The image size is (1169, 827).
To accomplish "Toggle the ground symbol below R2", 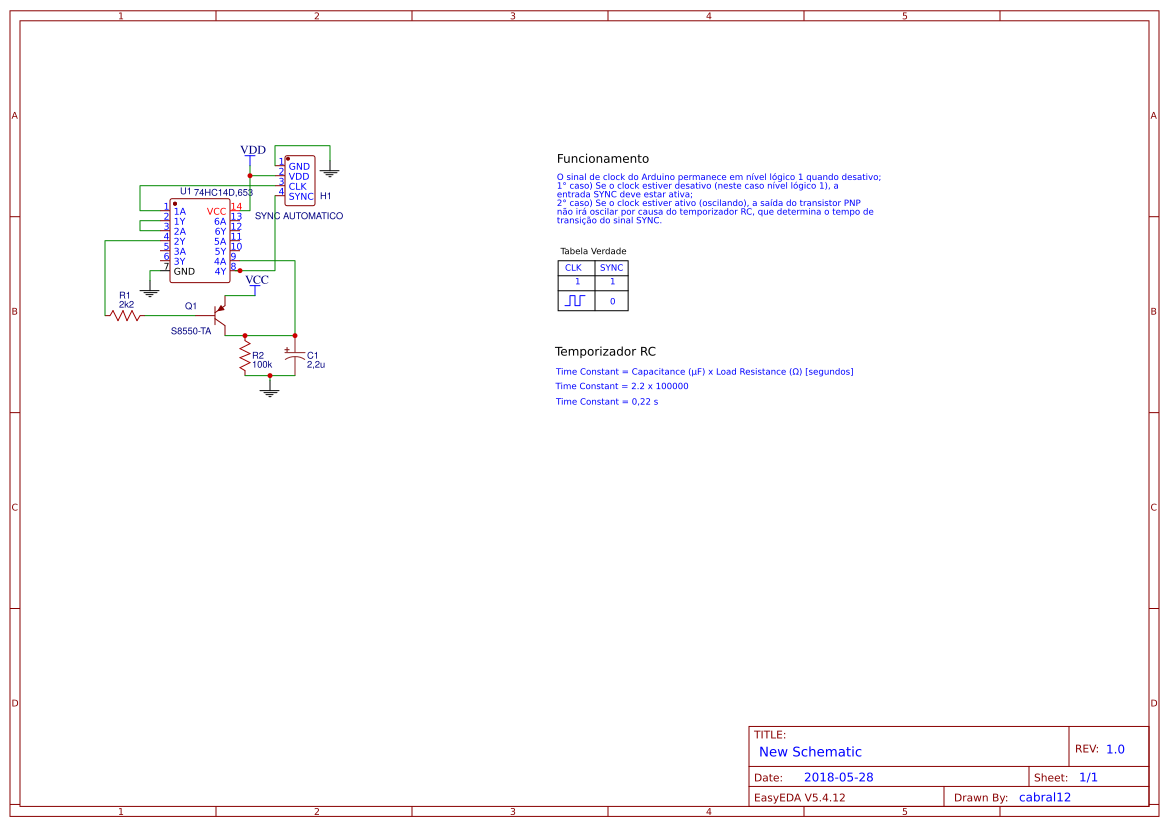I will [270, 390].
